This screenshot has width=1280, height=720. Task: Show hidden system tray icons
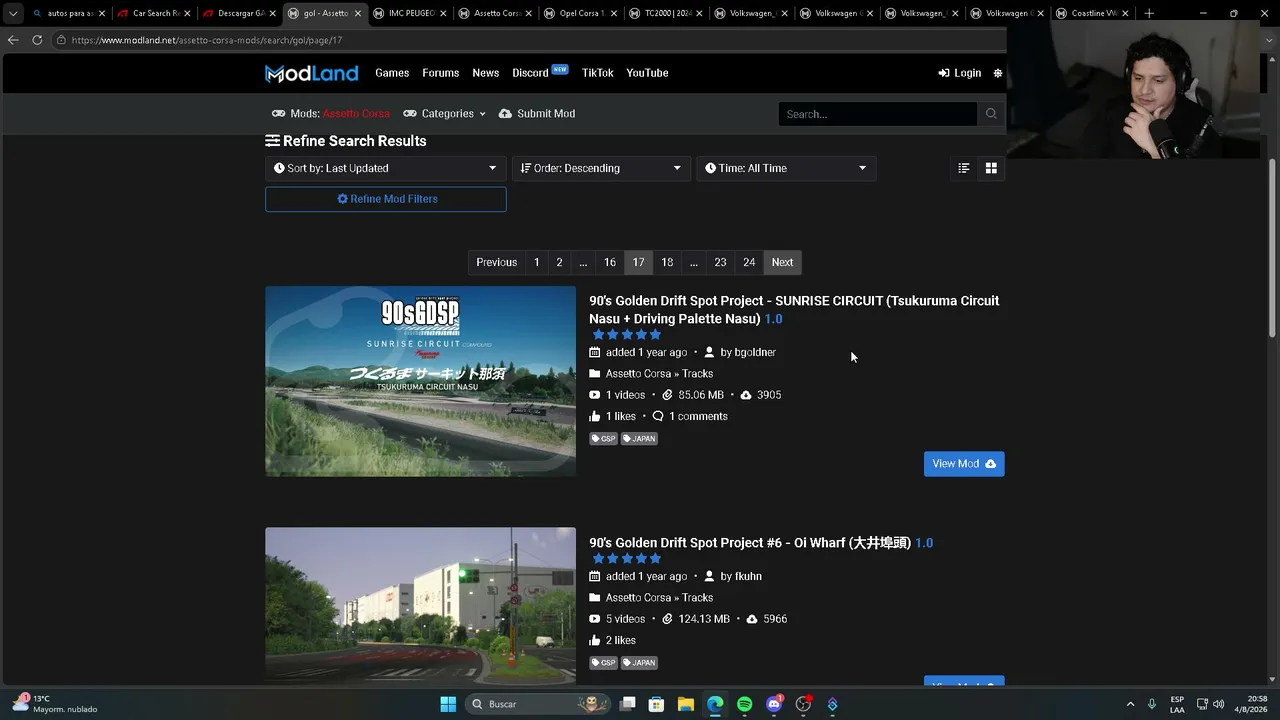[1130, 704]
